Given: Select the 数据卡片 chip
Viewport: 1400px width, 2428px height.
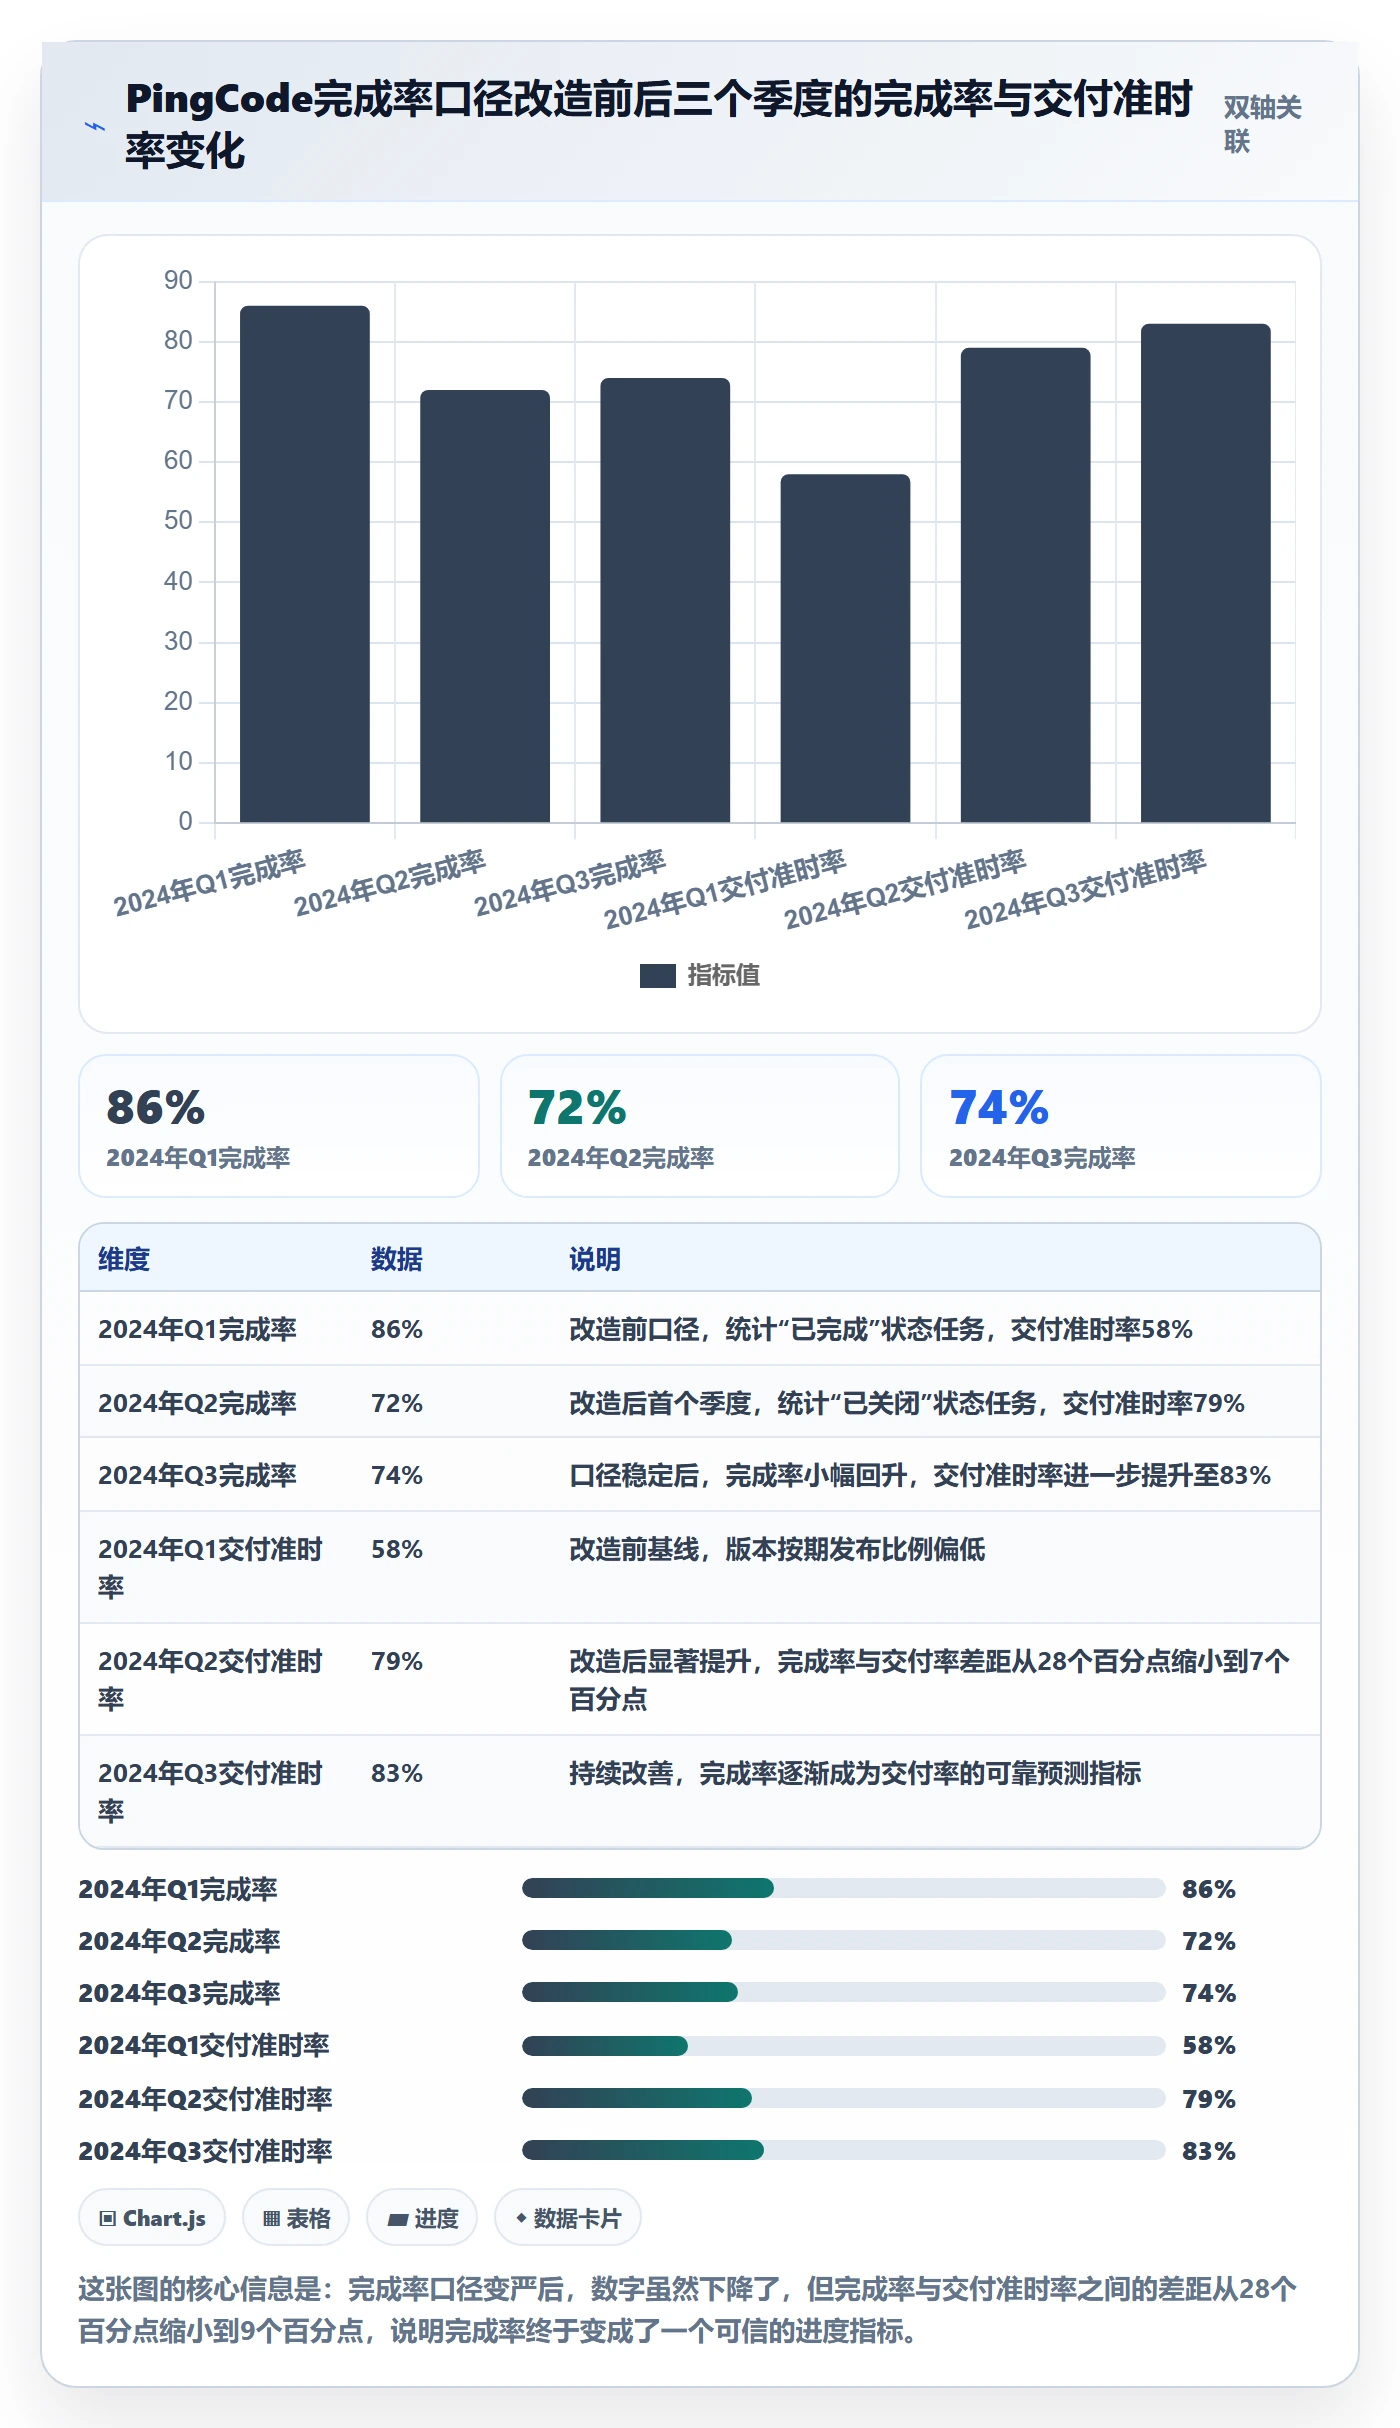Looking at the screenshot, I should pos(568,2218).
